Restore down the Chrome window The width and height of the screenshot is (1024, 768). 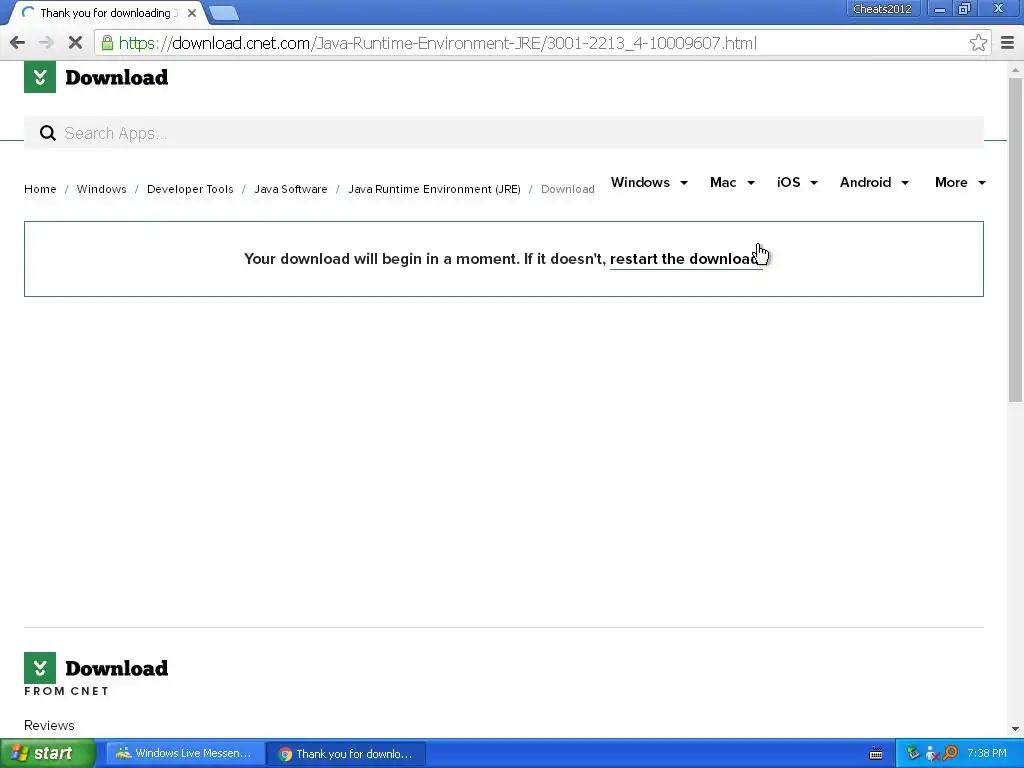click(x=964, y=9)
